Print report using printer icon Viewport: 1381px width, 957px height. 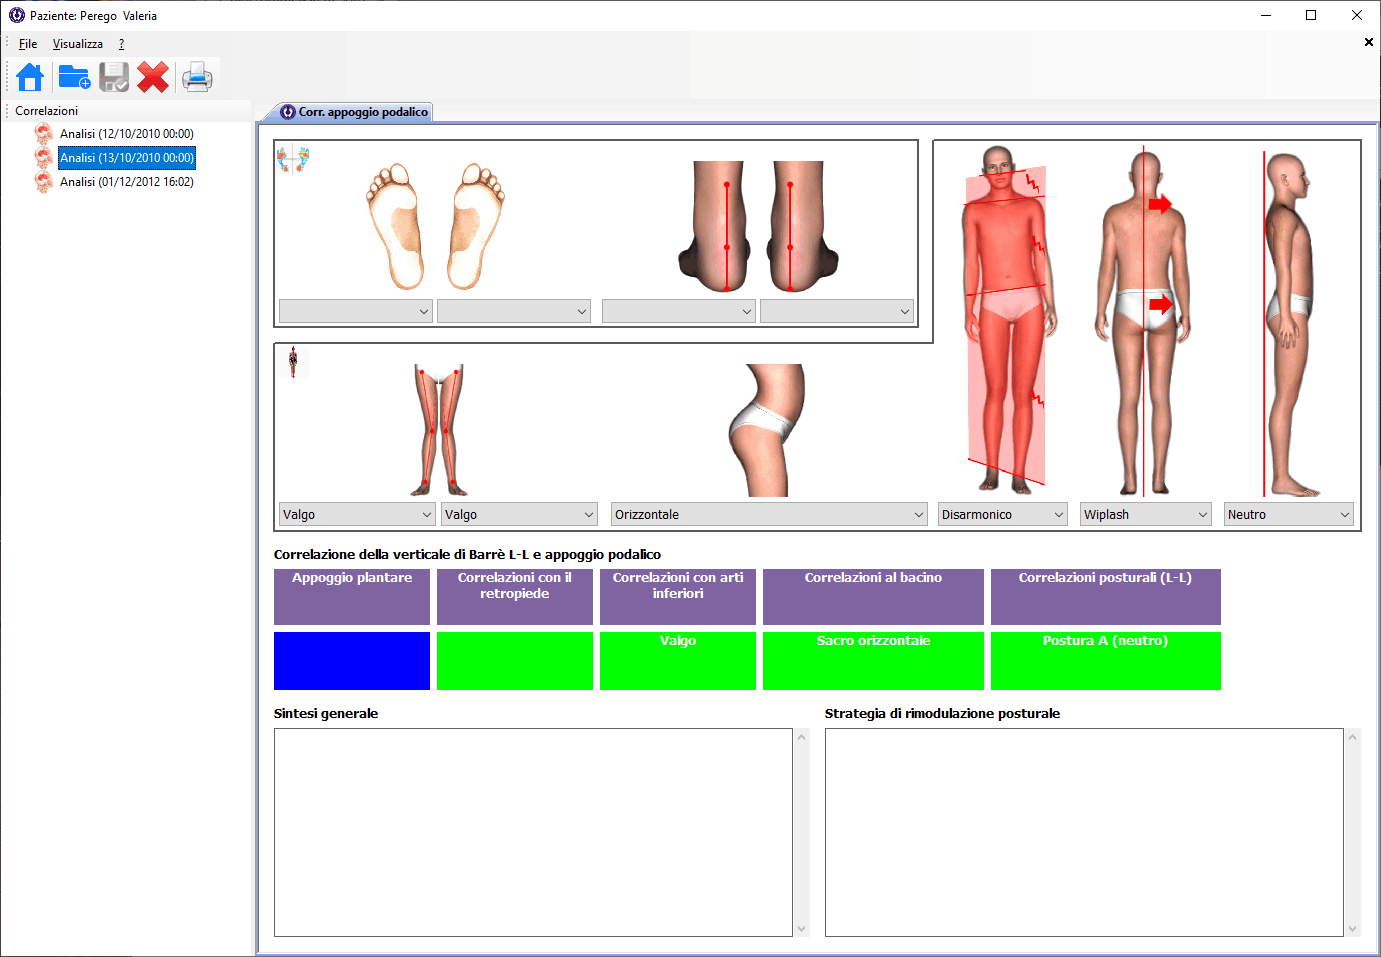click(x=197, y=77)
